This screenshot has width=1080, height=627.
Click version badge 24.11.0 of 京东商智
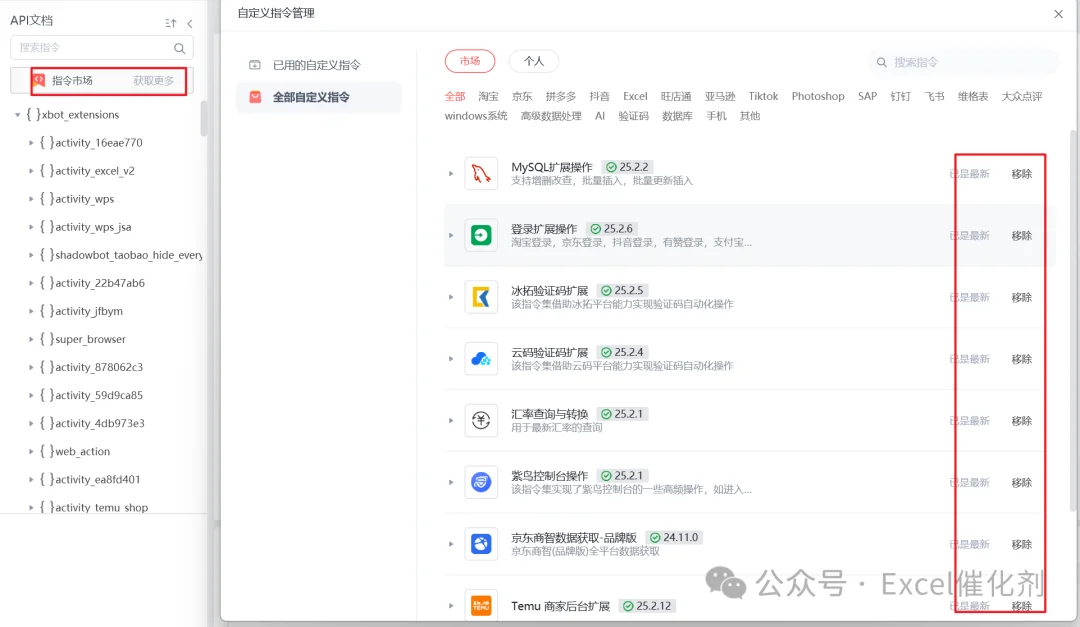point(674,537)
